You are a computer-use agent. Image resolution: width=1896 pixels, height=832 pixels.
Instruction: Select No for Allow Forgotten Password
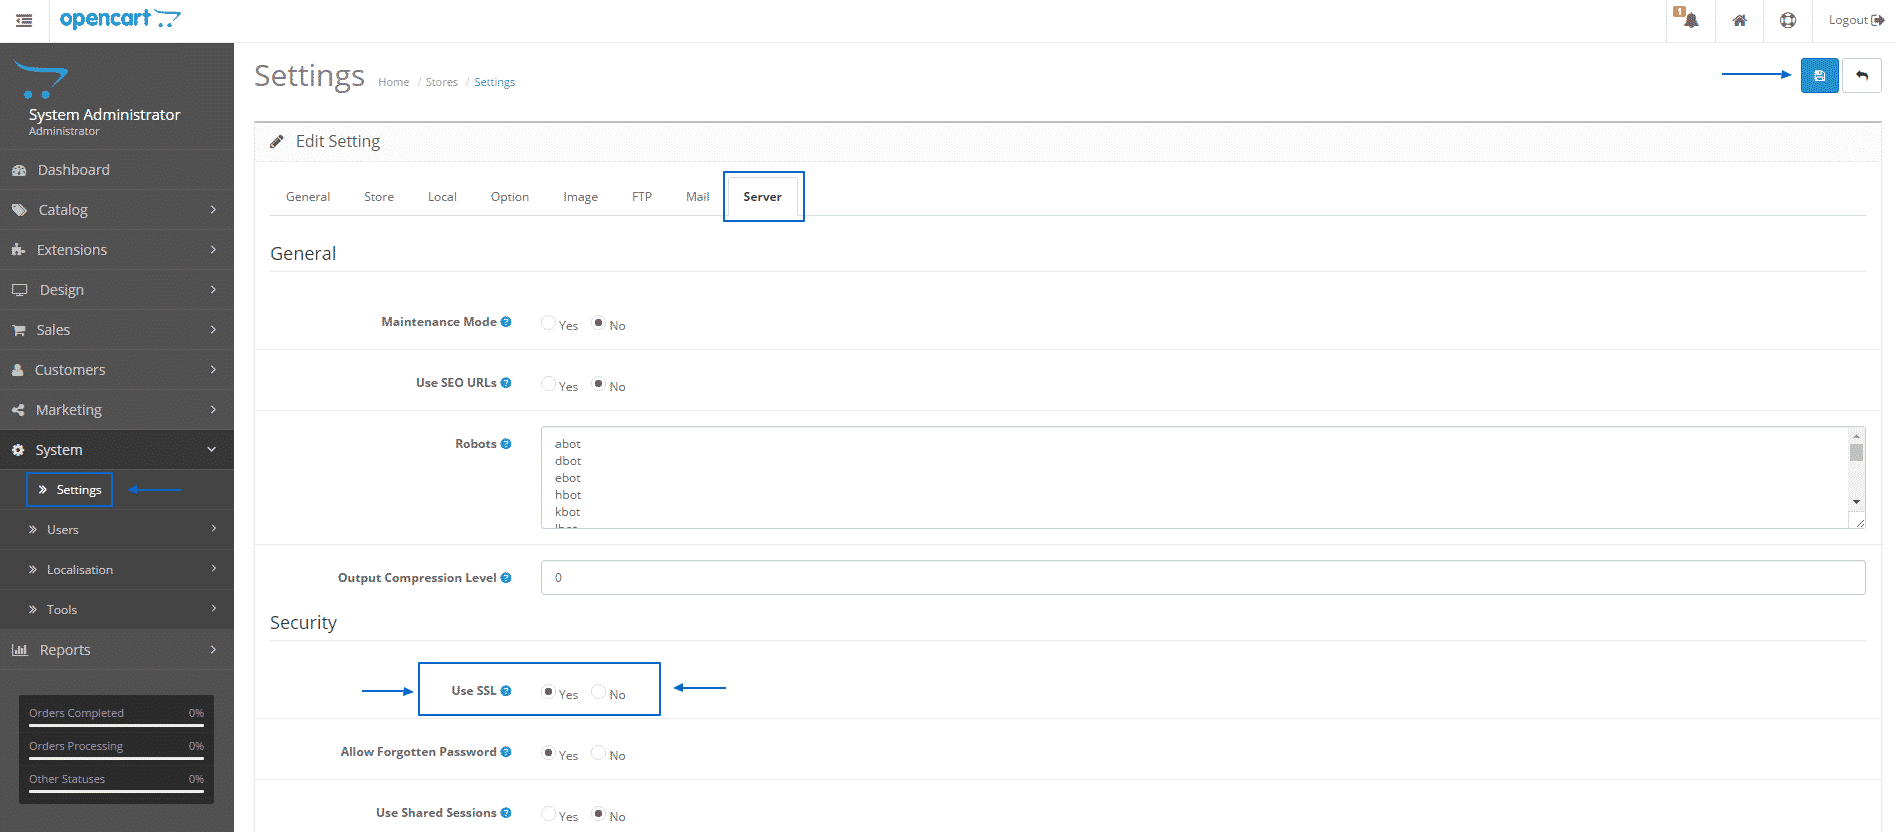599,753
